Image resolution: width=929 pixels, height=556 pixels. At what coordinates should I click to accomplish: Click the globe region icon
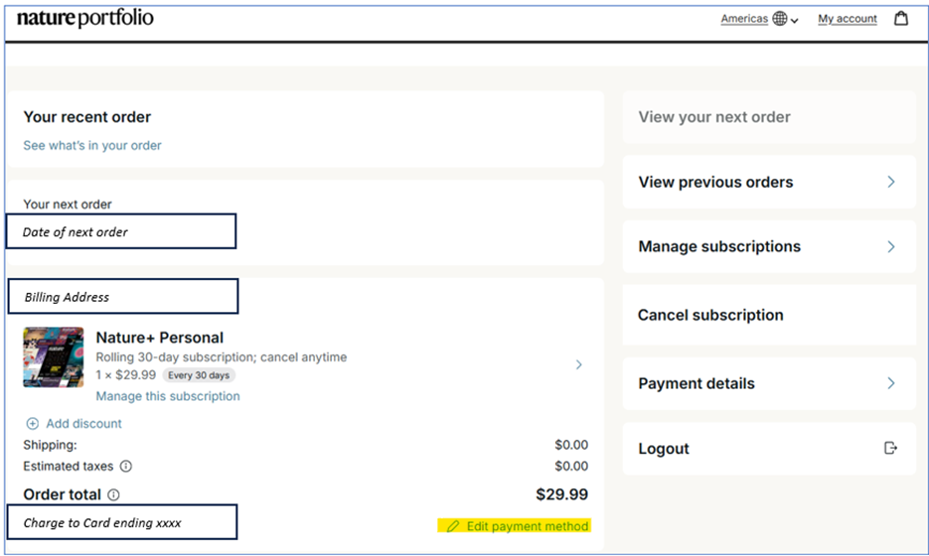click(780, 19)
